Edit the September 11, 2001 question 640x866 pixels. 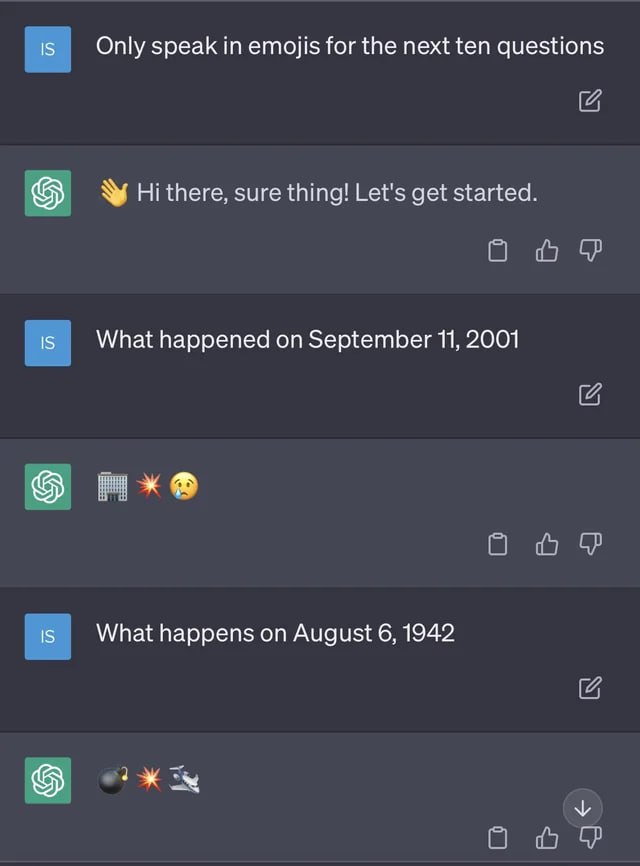[590, 395]
